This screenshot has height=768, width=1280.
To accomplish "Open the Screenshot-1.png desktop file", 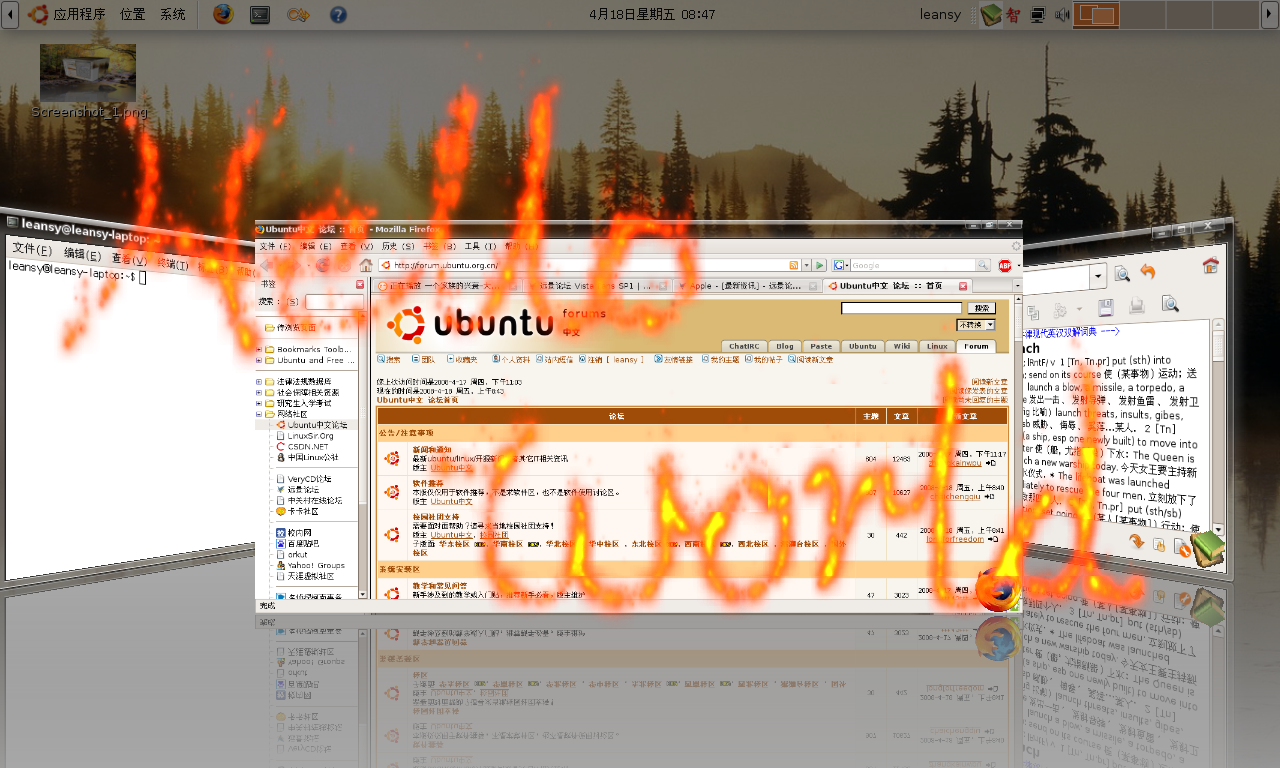I will click(x=88, y=81).
